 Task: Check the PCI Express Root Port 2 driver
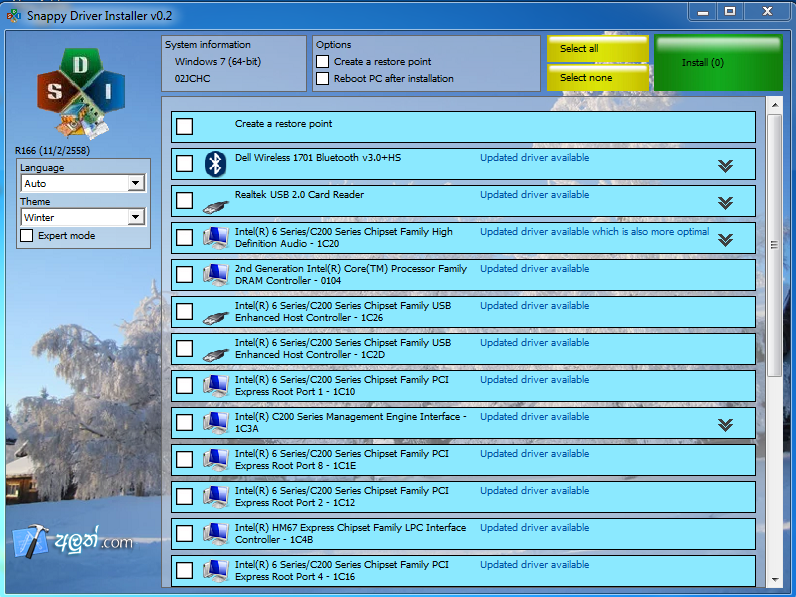[x=184, y=497]
